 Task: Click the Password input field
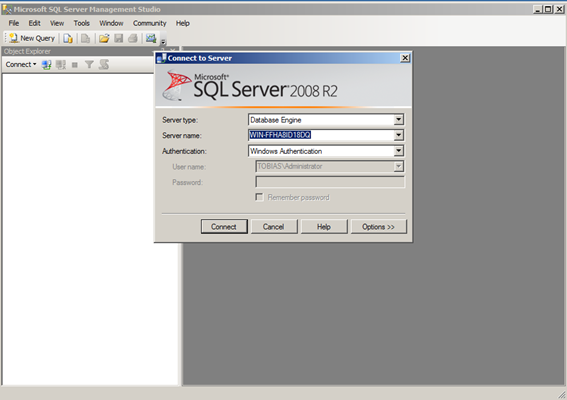click(330, 182)
